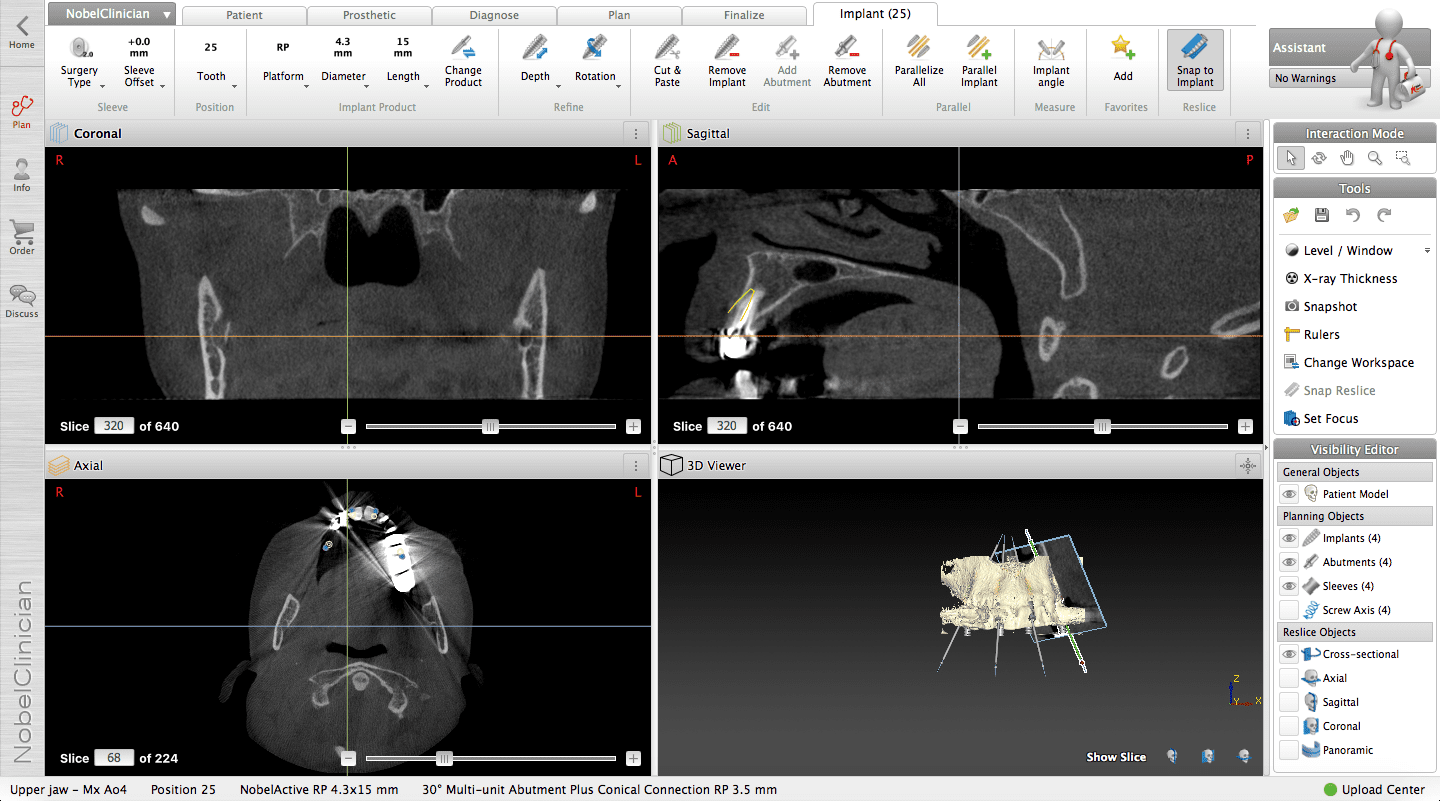1440x801 pixels.
Task: Toggle Sleeves (4) visibility eye
Action: click(x=1289, y=586)
